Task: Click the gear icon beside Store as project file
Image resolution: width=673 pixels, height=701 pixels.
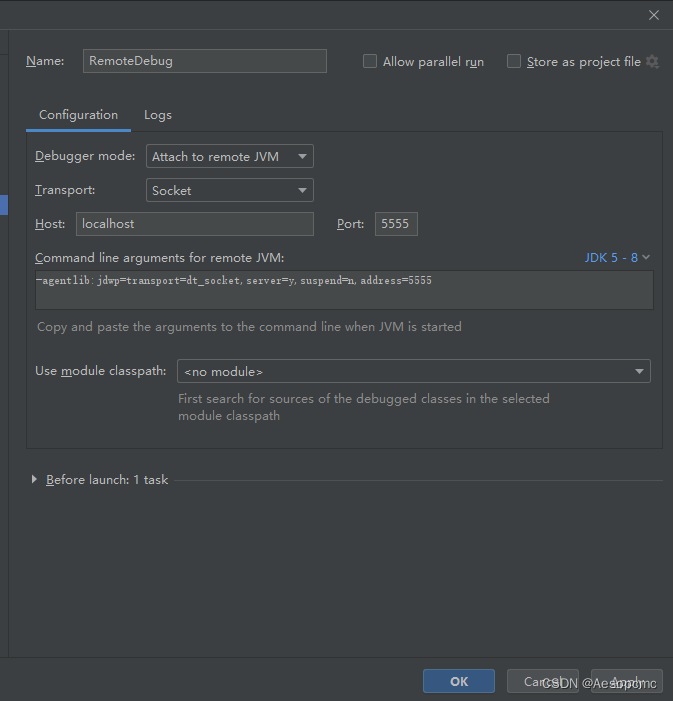Action: 653,62
